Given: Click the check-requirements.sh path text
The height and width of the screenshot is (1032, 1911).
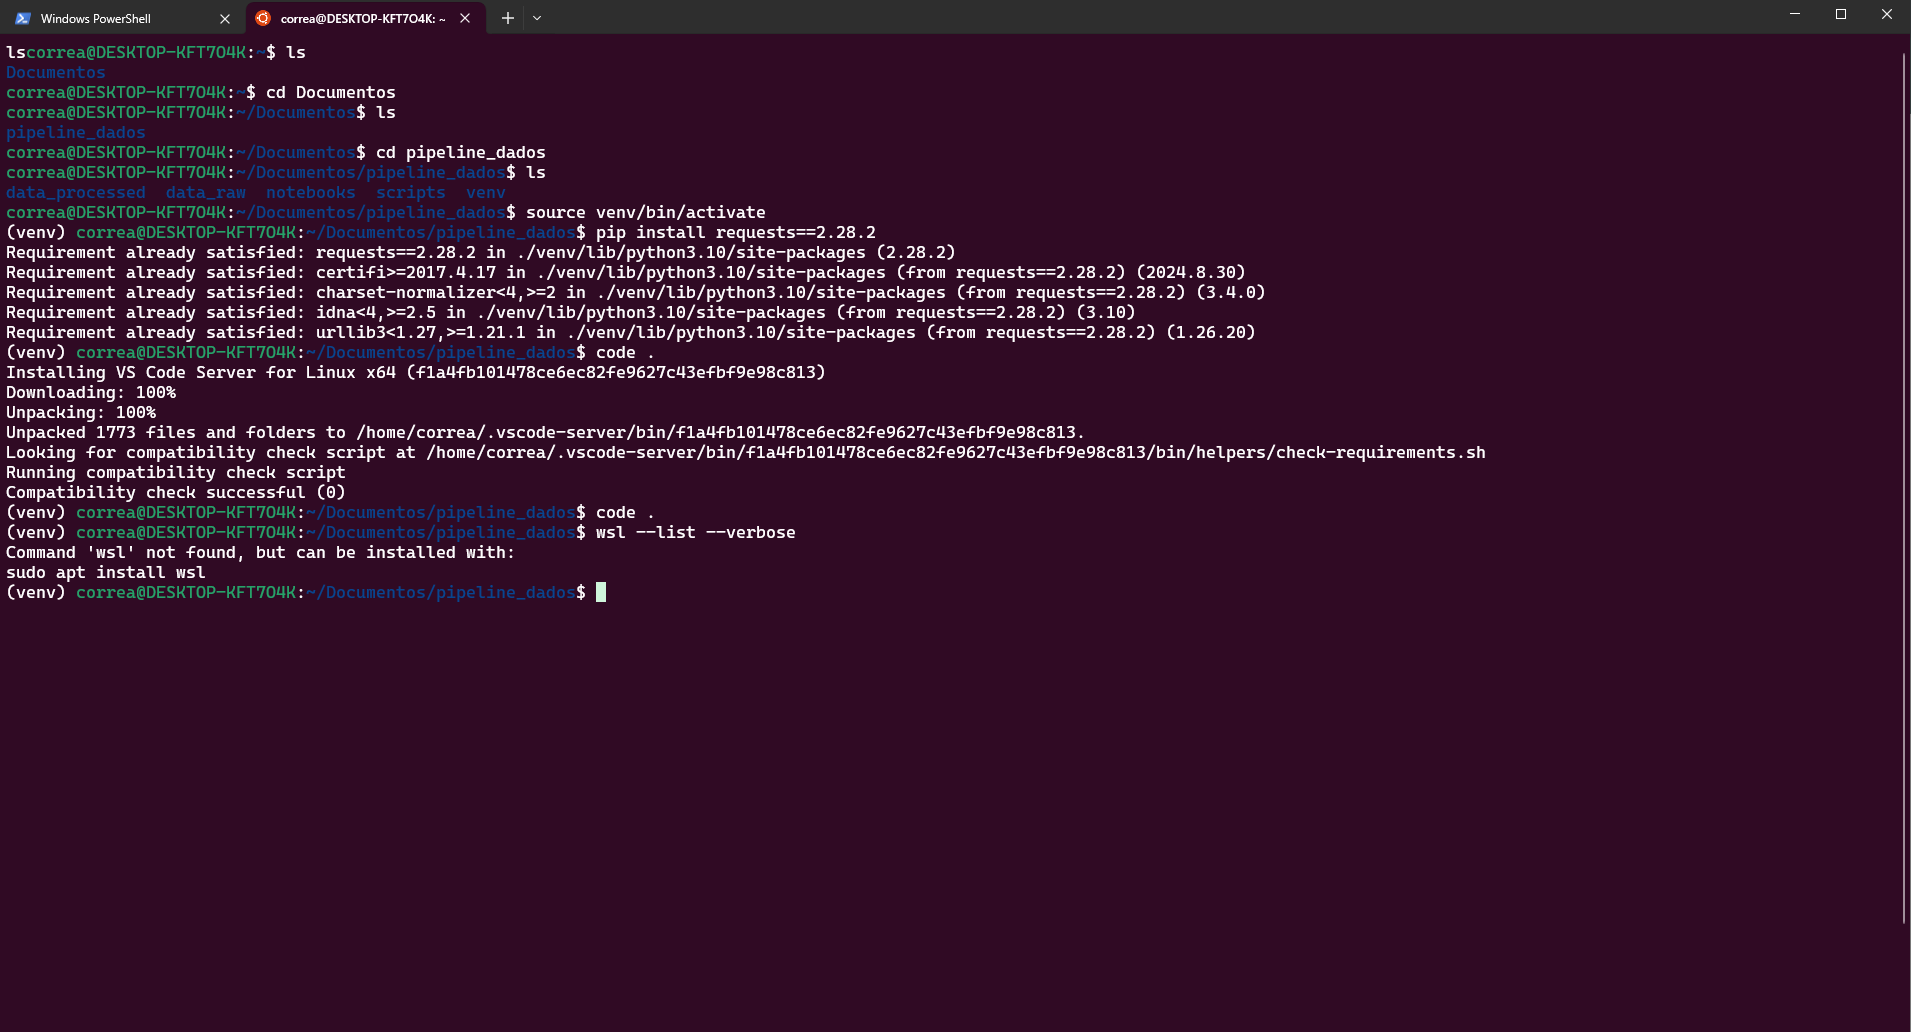Looking at the screenshot, I should pyautogui.click(x=956, y=452).
